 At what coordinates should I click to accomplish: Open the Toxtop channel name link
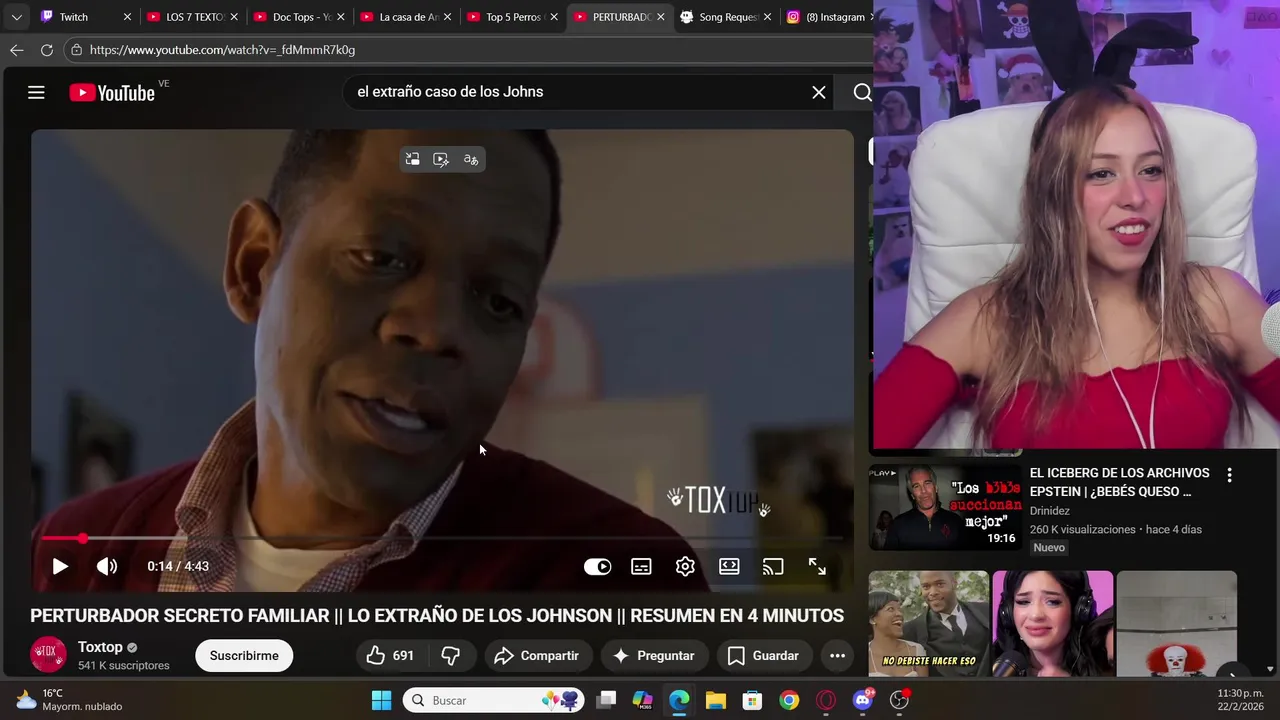[x=100, y=647]
